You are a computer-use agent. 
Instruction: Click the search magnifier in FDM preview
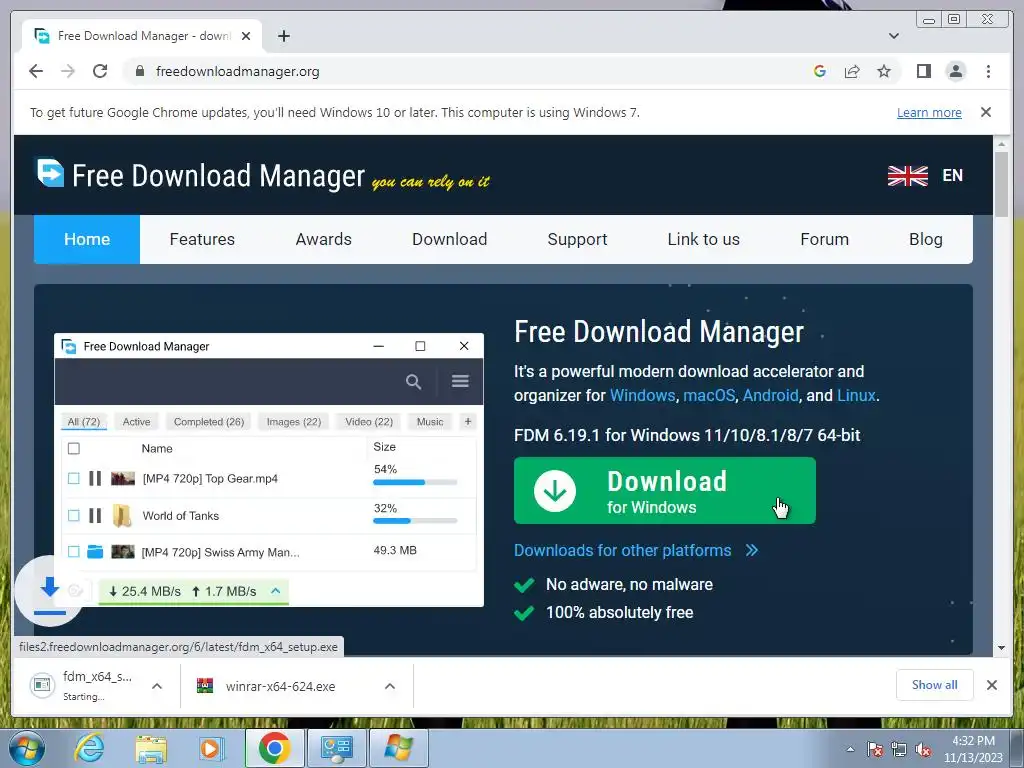point(413,381)
